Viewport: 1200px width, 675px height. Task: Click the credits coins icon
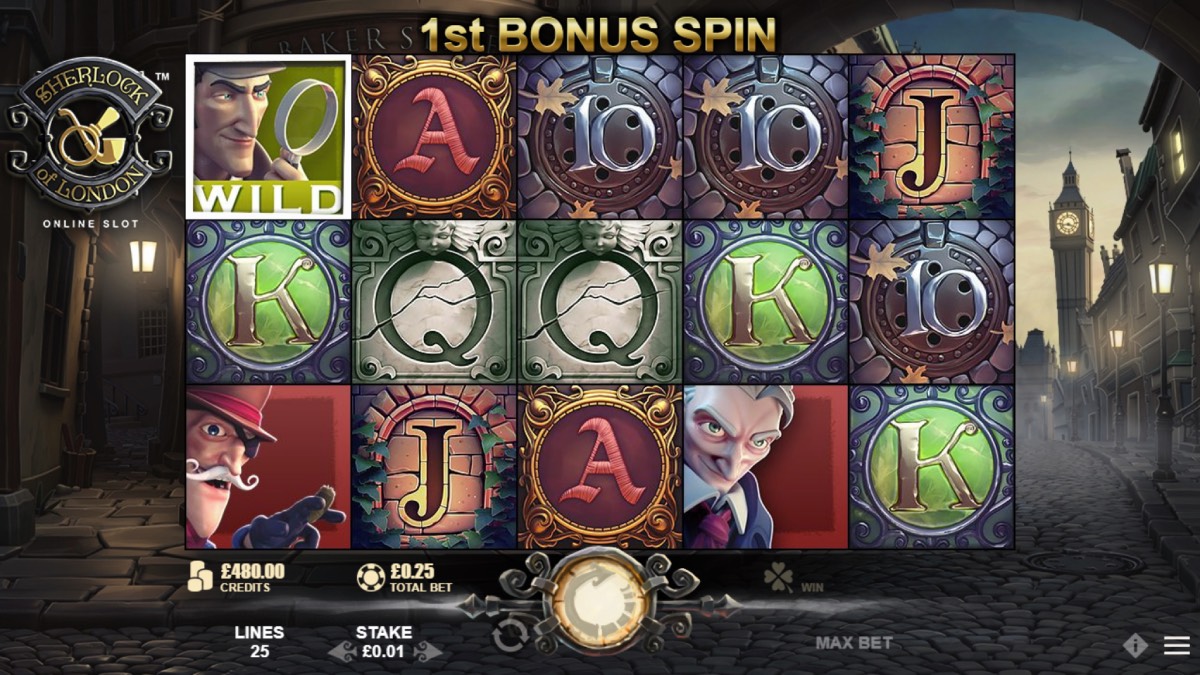pos(201,577)
